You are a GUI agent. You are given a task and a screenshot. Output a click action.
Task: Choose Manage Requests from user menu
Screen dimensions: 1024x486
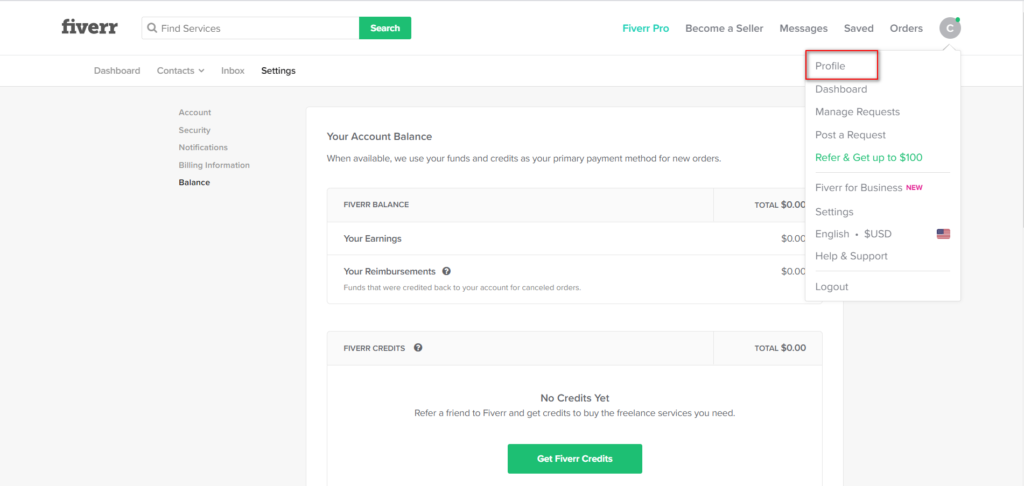(857, 112)
